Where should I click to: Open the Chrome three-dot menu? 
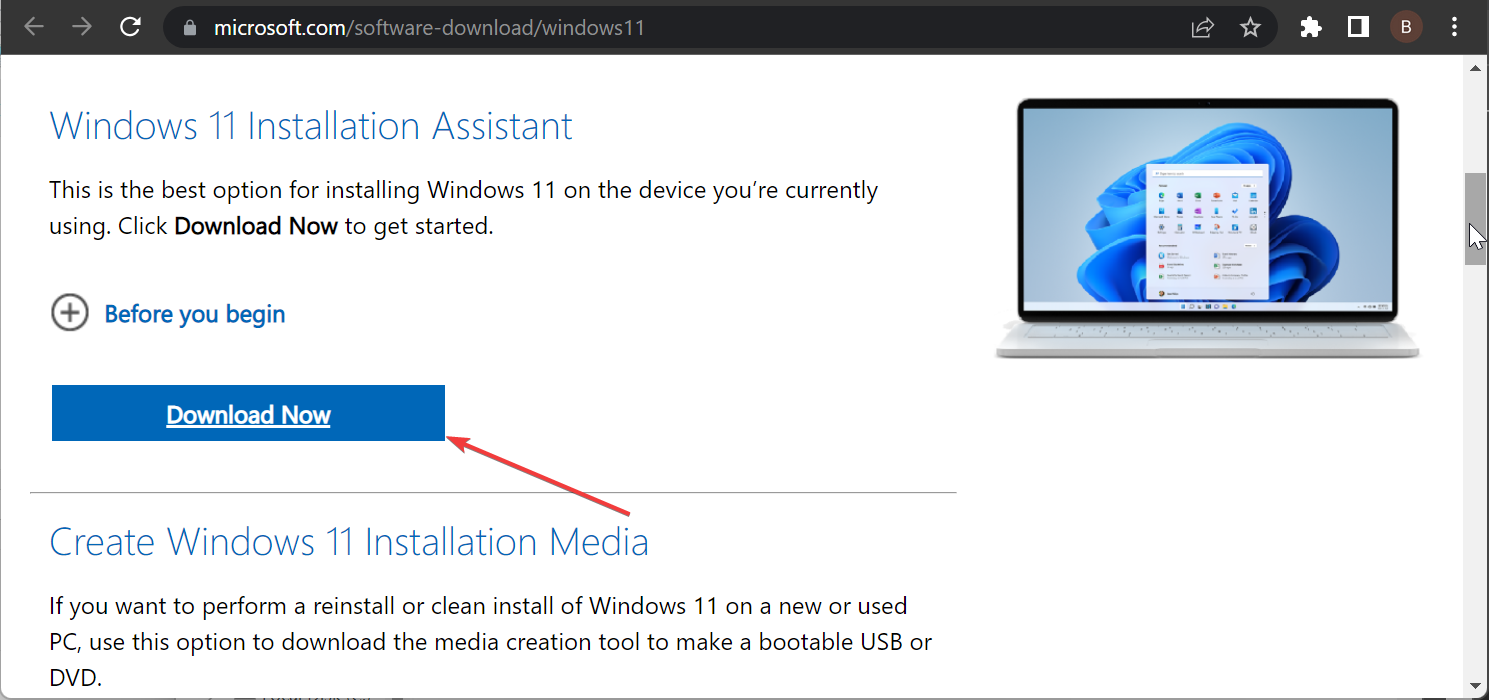click(x=1454, y=28)
